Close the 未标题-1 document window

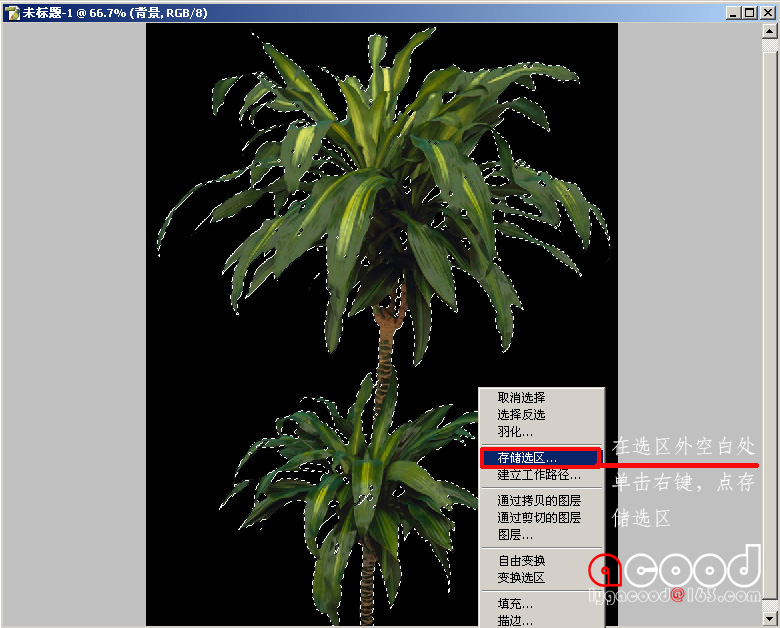click(x=768, y=13)
